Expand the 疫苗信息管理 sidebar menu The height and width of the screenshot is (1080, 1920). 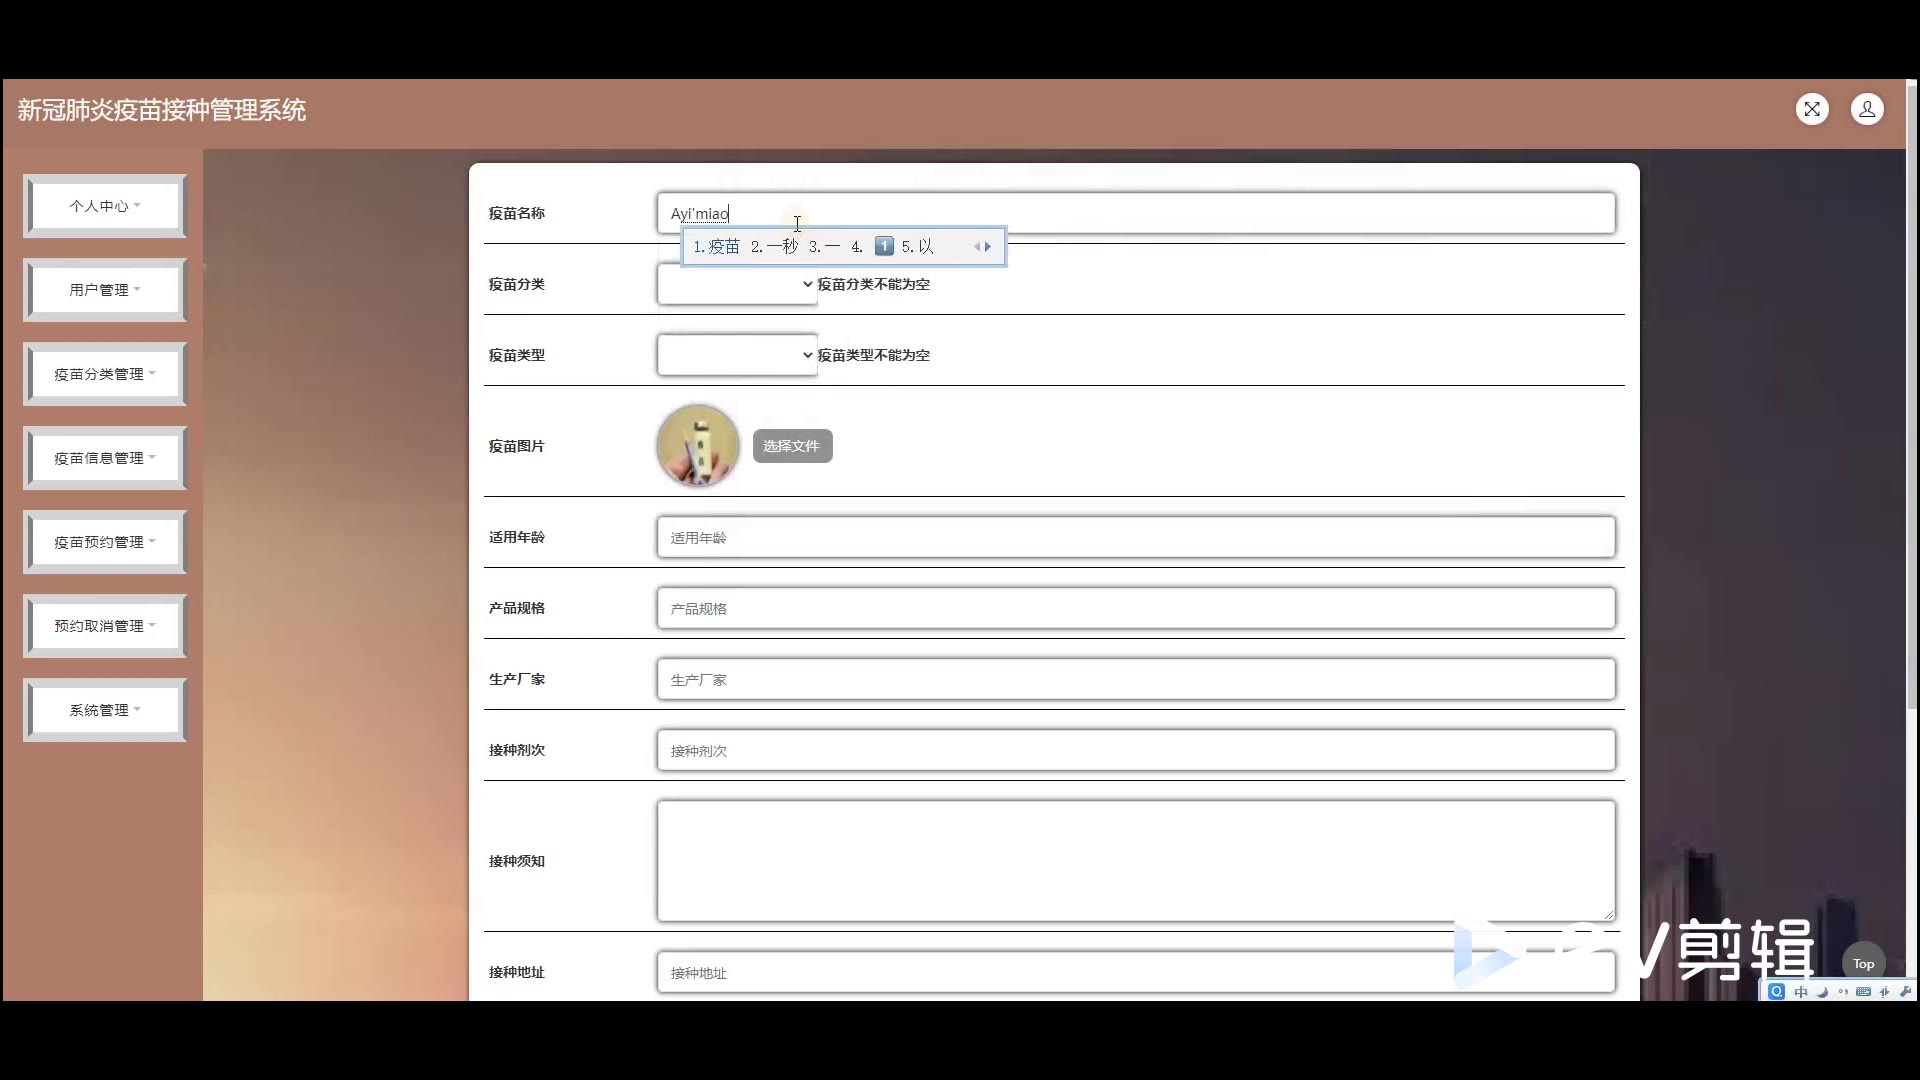tap(105, 458)
